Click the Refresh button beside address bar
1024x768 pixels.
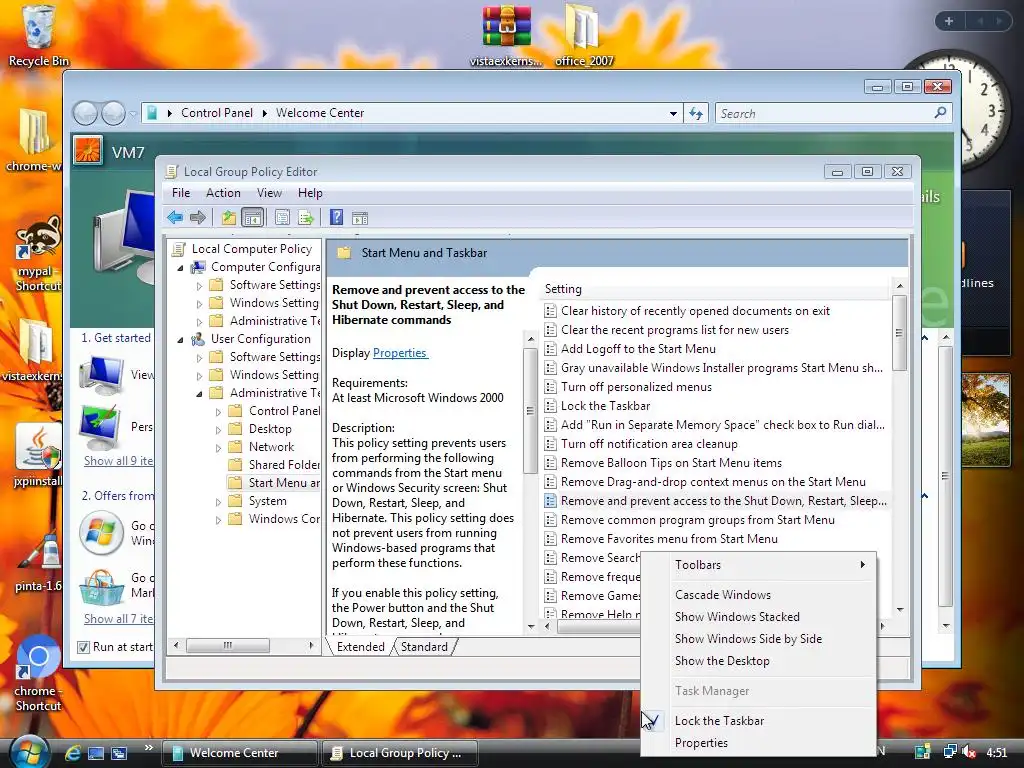pyautogui.click(x=696, y=114)
